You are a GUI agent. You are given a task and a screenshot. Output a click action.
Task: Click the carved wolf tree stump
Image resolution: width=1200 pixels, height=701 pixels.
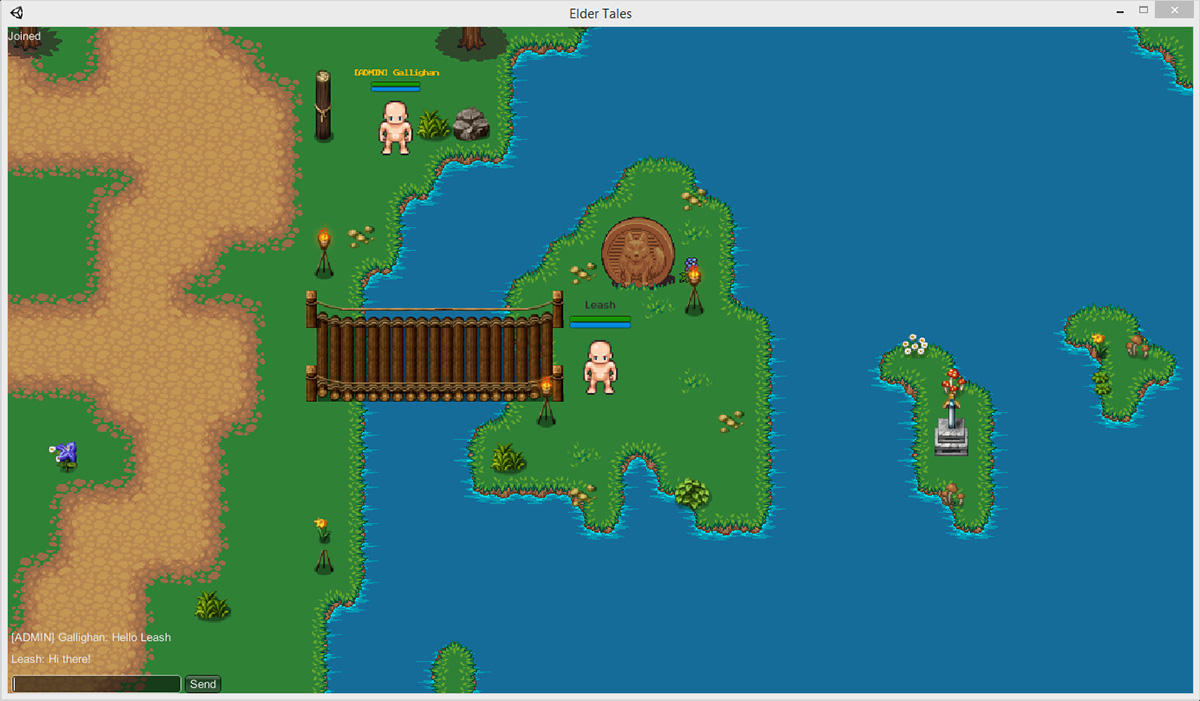[639, 253]
